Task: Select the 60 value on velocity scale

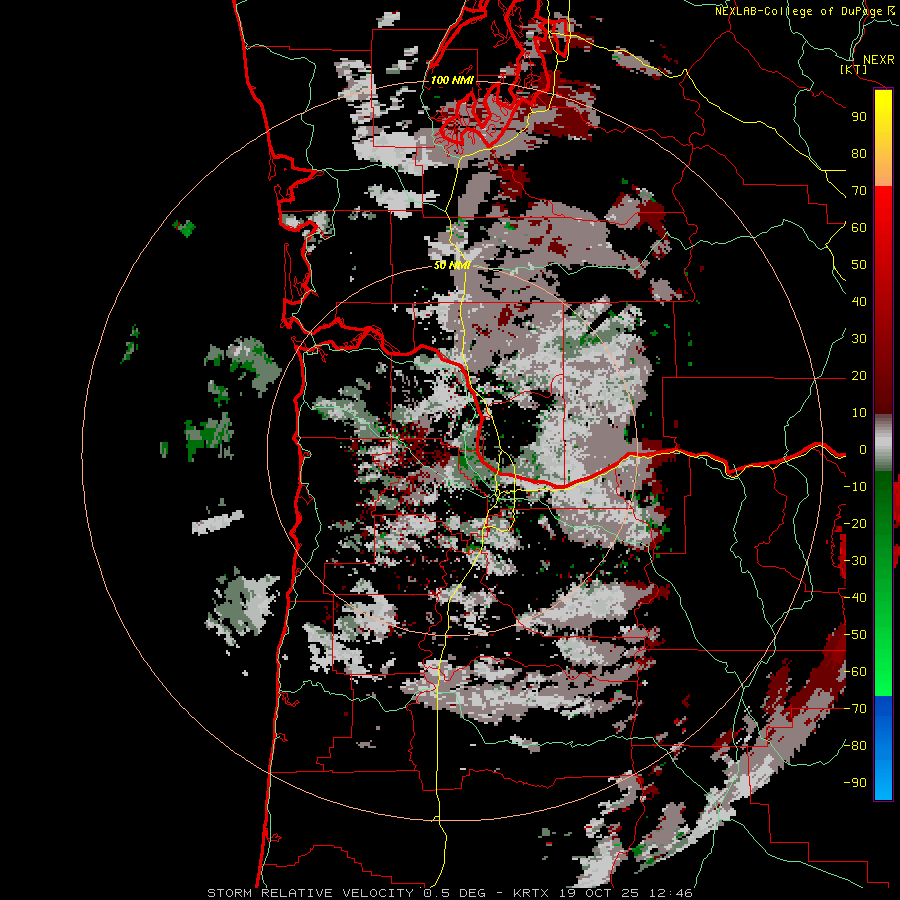Action: point(859,228)
